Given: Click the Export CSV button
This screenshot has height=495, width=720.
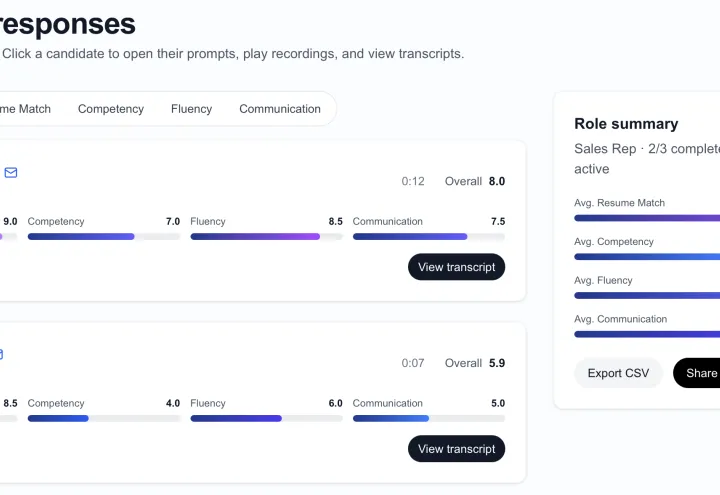Looking at the screenshot, I should (618, 373).
